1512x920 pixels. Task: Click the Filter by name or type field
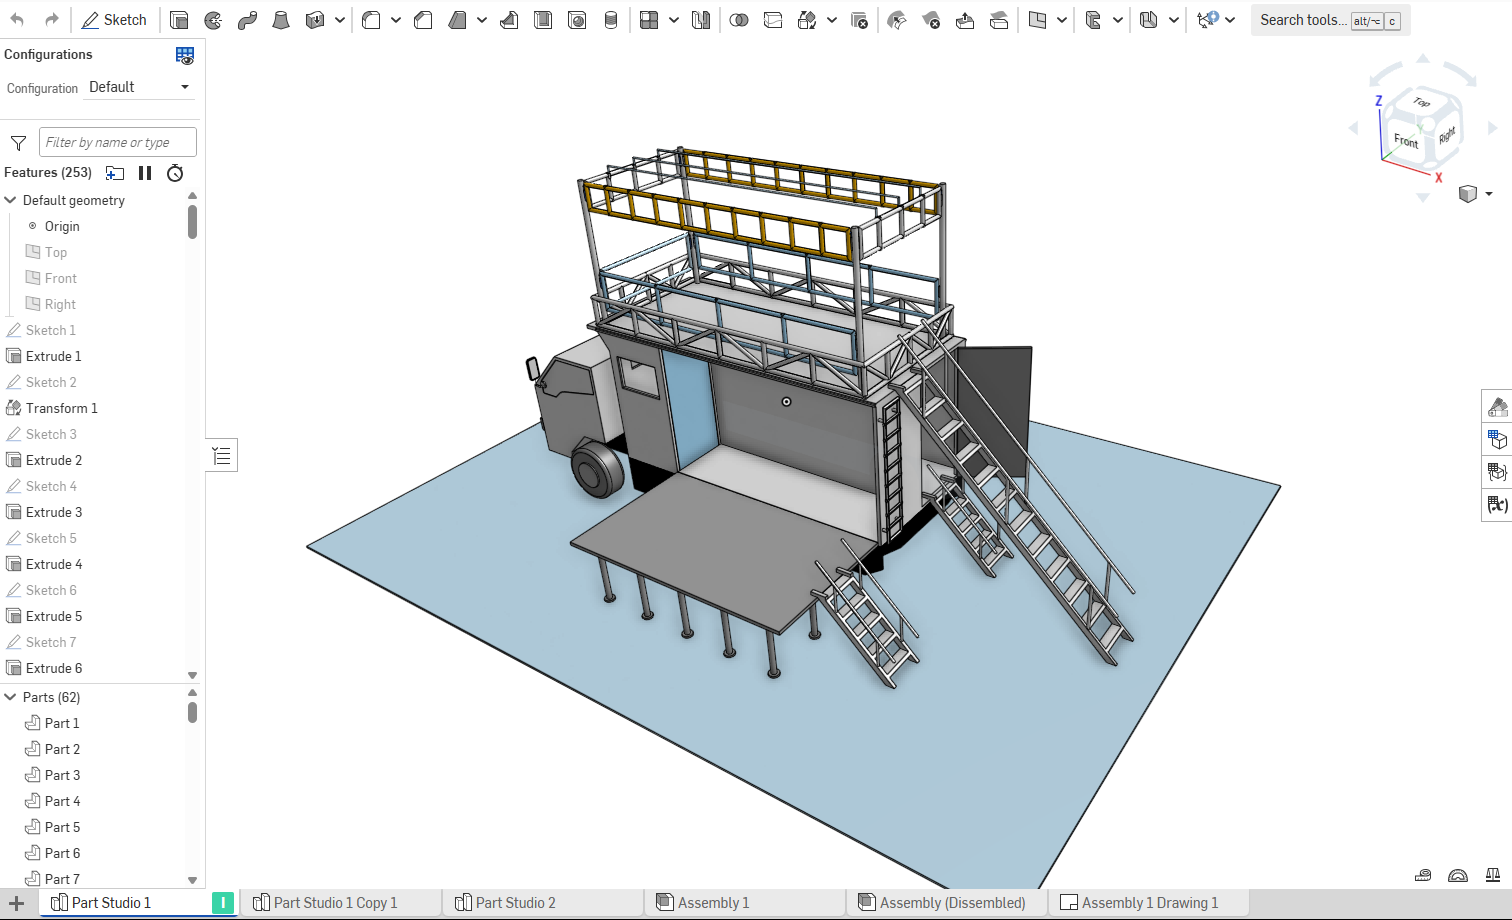click(x=118, y=142)
